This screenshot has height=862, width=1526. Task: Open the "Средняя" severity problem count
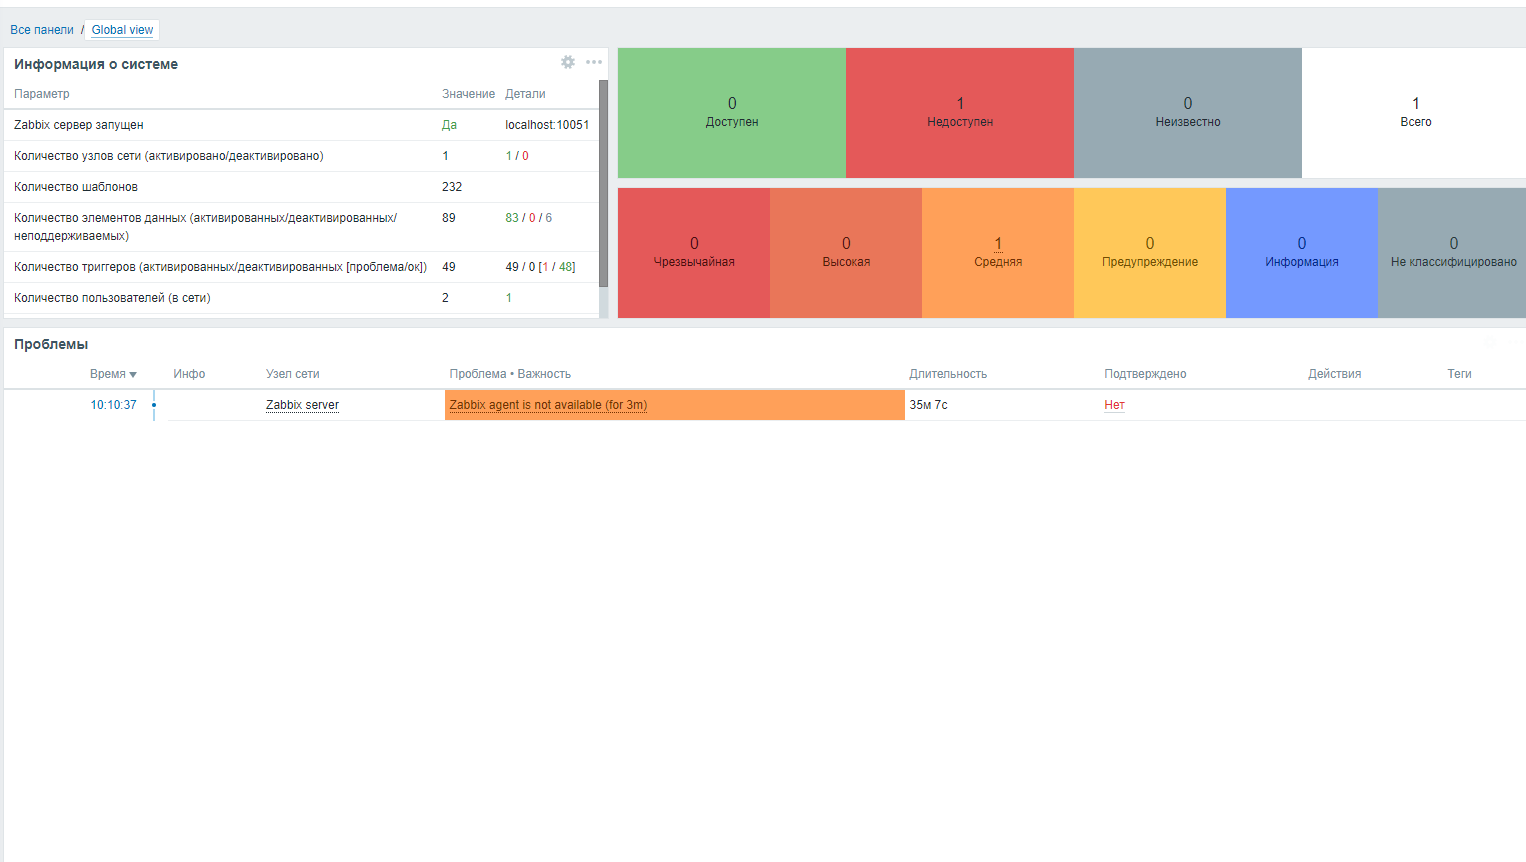998,244
